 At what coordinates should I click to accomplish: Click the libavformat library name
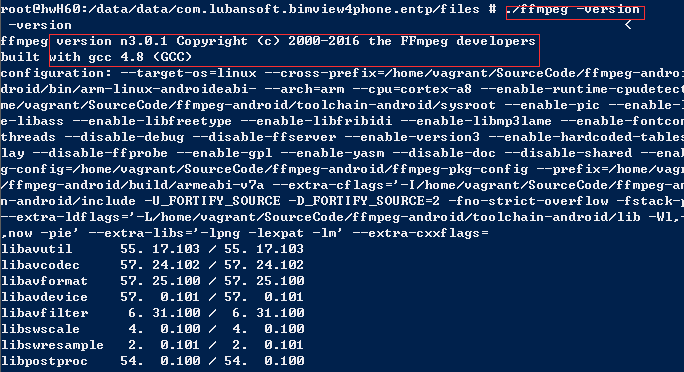[44, 281]
